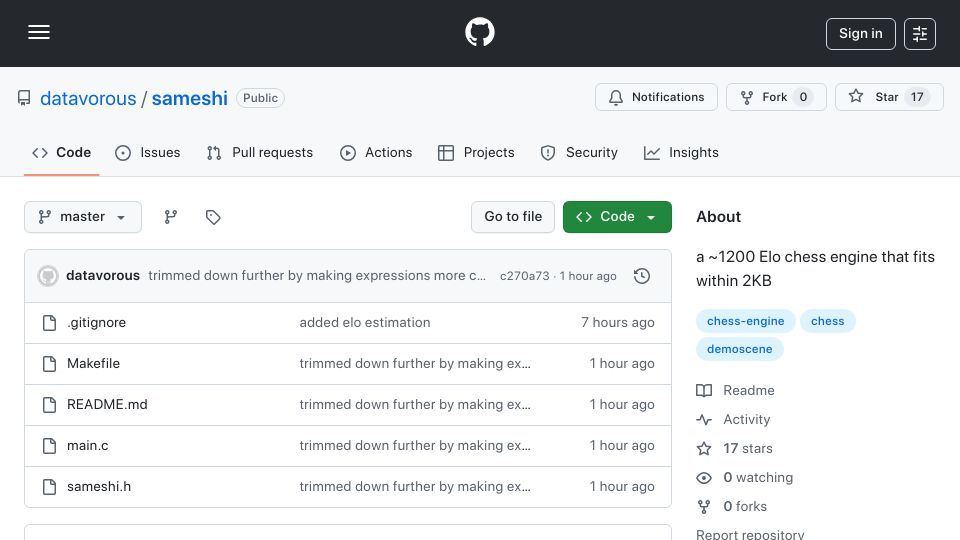View branches via the branch icon
This screenshot has width=960, height=540.
click(171, 217)
